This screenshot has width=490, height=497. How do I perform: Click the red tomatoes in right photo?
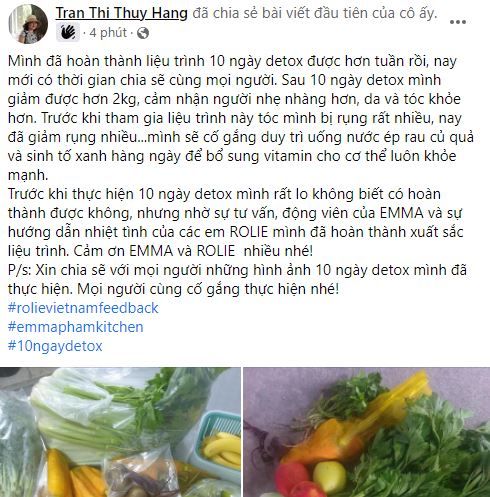[x=297, y=480]
